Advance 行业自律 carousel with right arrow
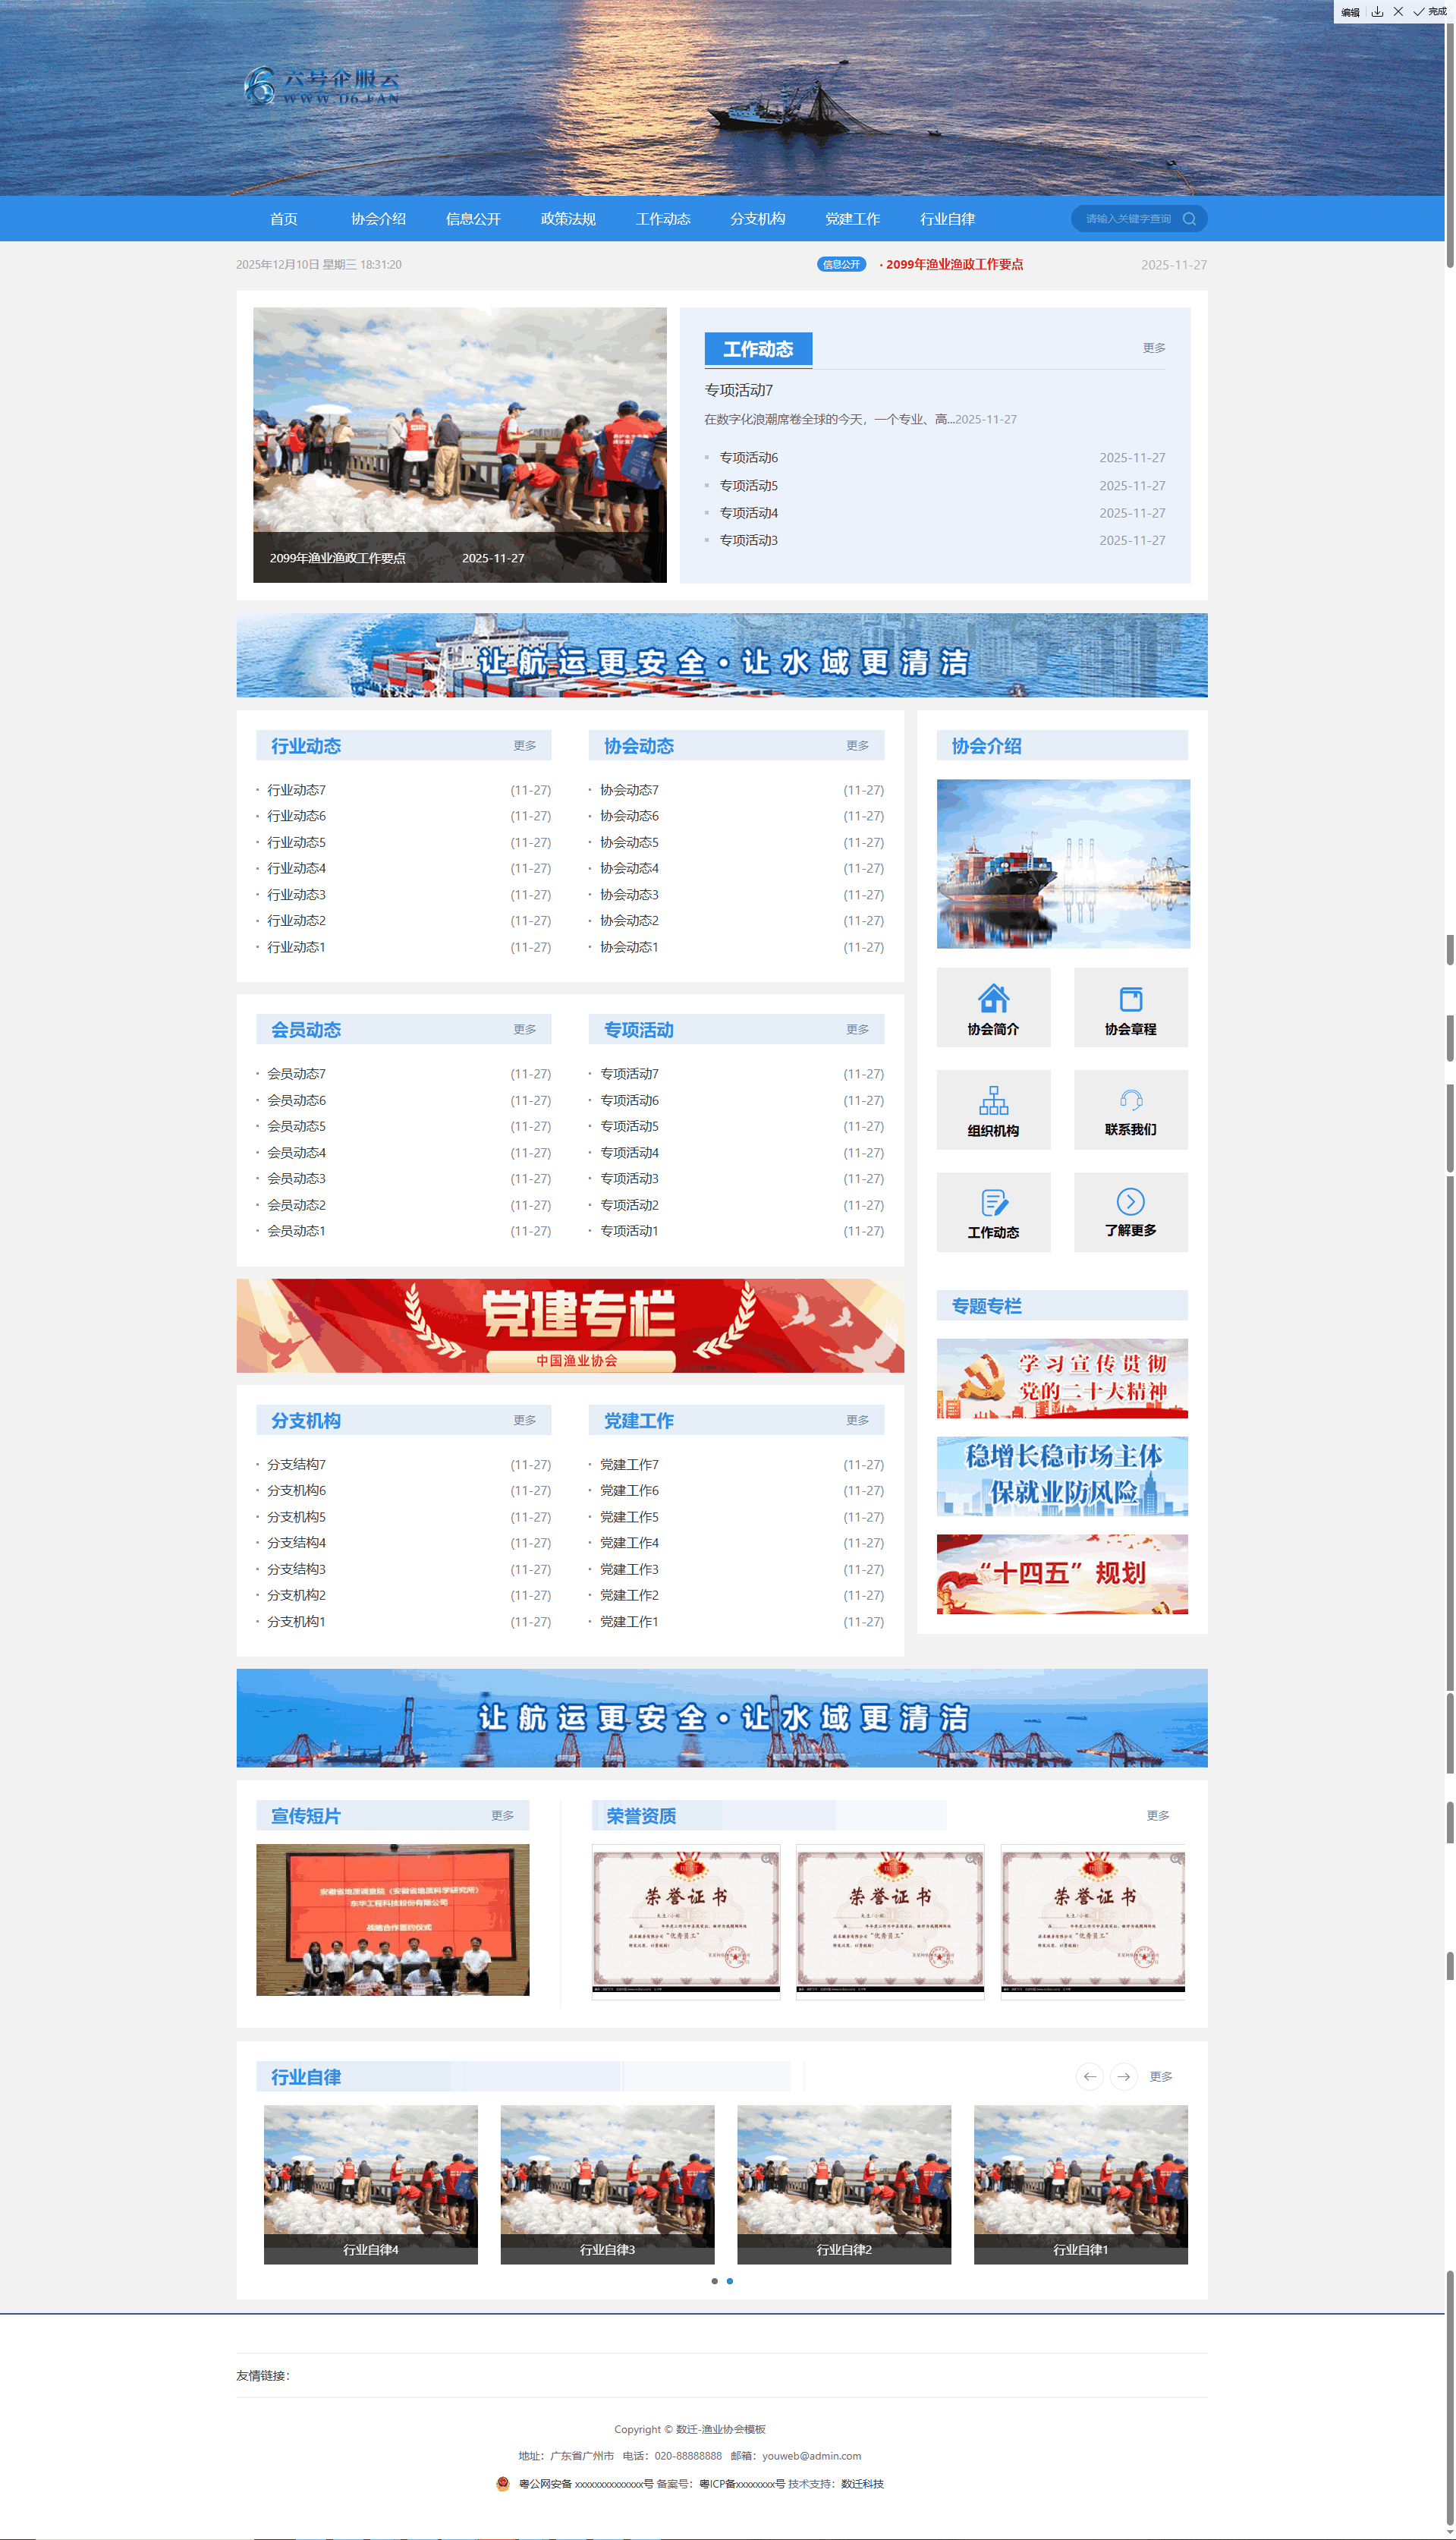Viewport: 1456px width, 2540px height. [1123, 2077]
